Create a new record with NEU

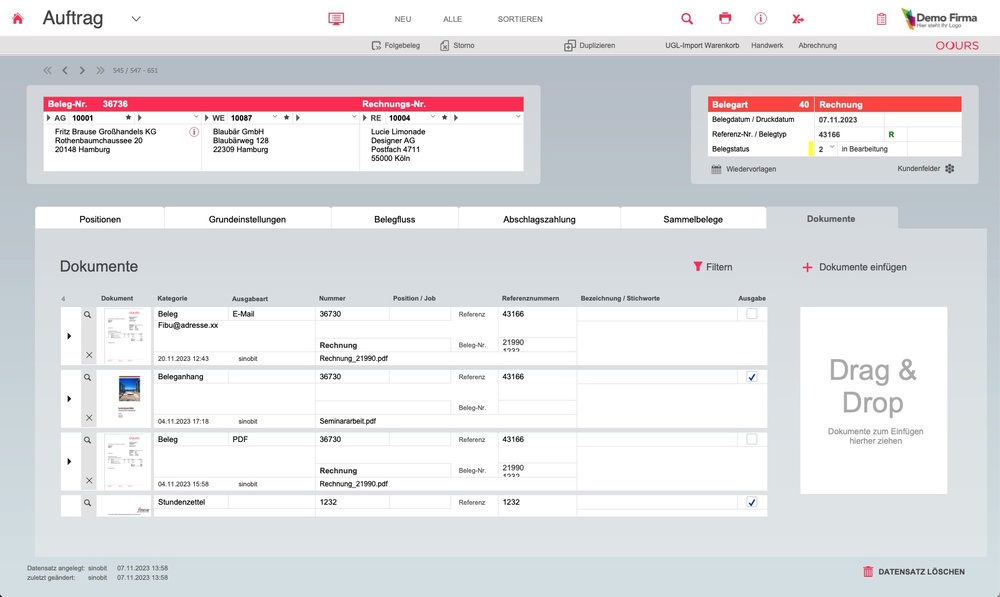pyautogui.click(x=402, y=19)
